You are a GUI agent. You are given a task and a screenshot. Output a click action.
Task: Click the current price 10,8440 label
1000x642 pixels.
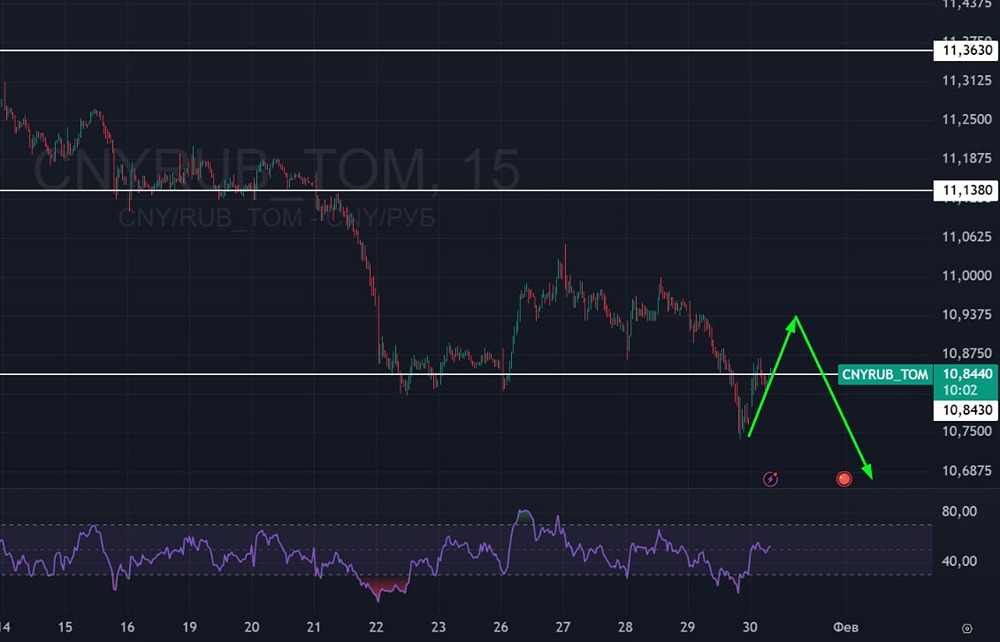click(x=964, y=373)
